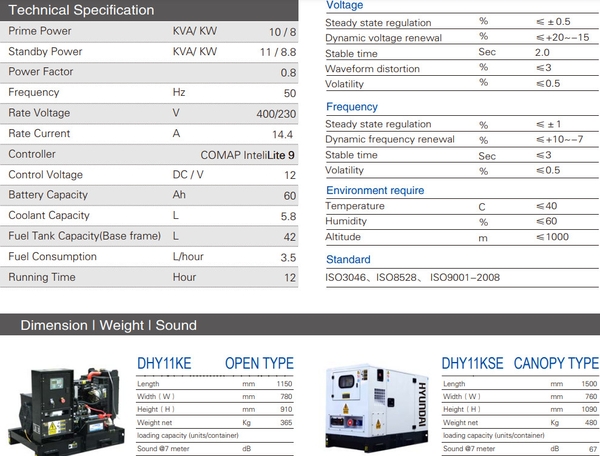Select the open type Weight net value 365
The height and width of the screenshot is (456, 600).
click(286, 423)
